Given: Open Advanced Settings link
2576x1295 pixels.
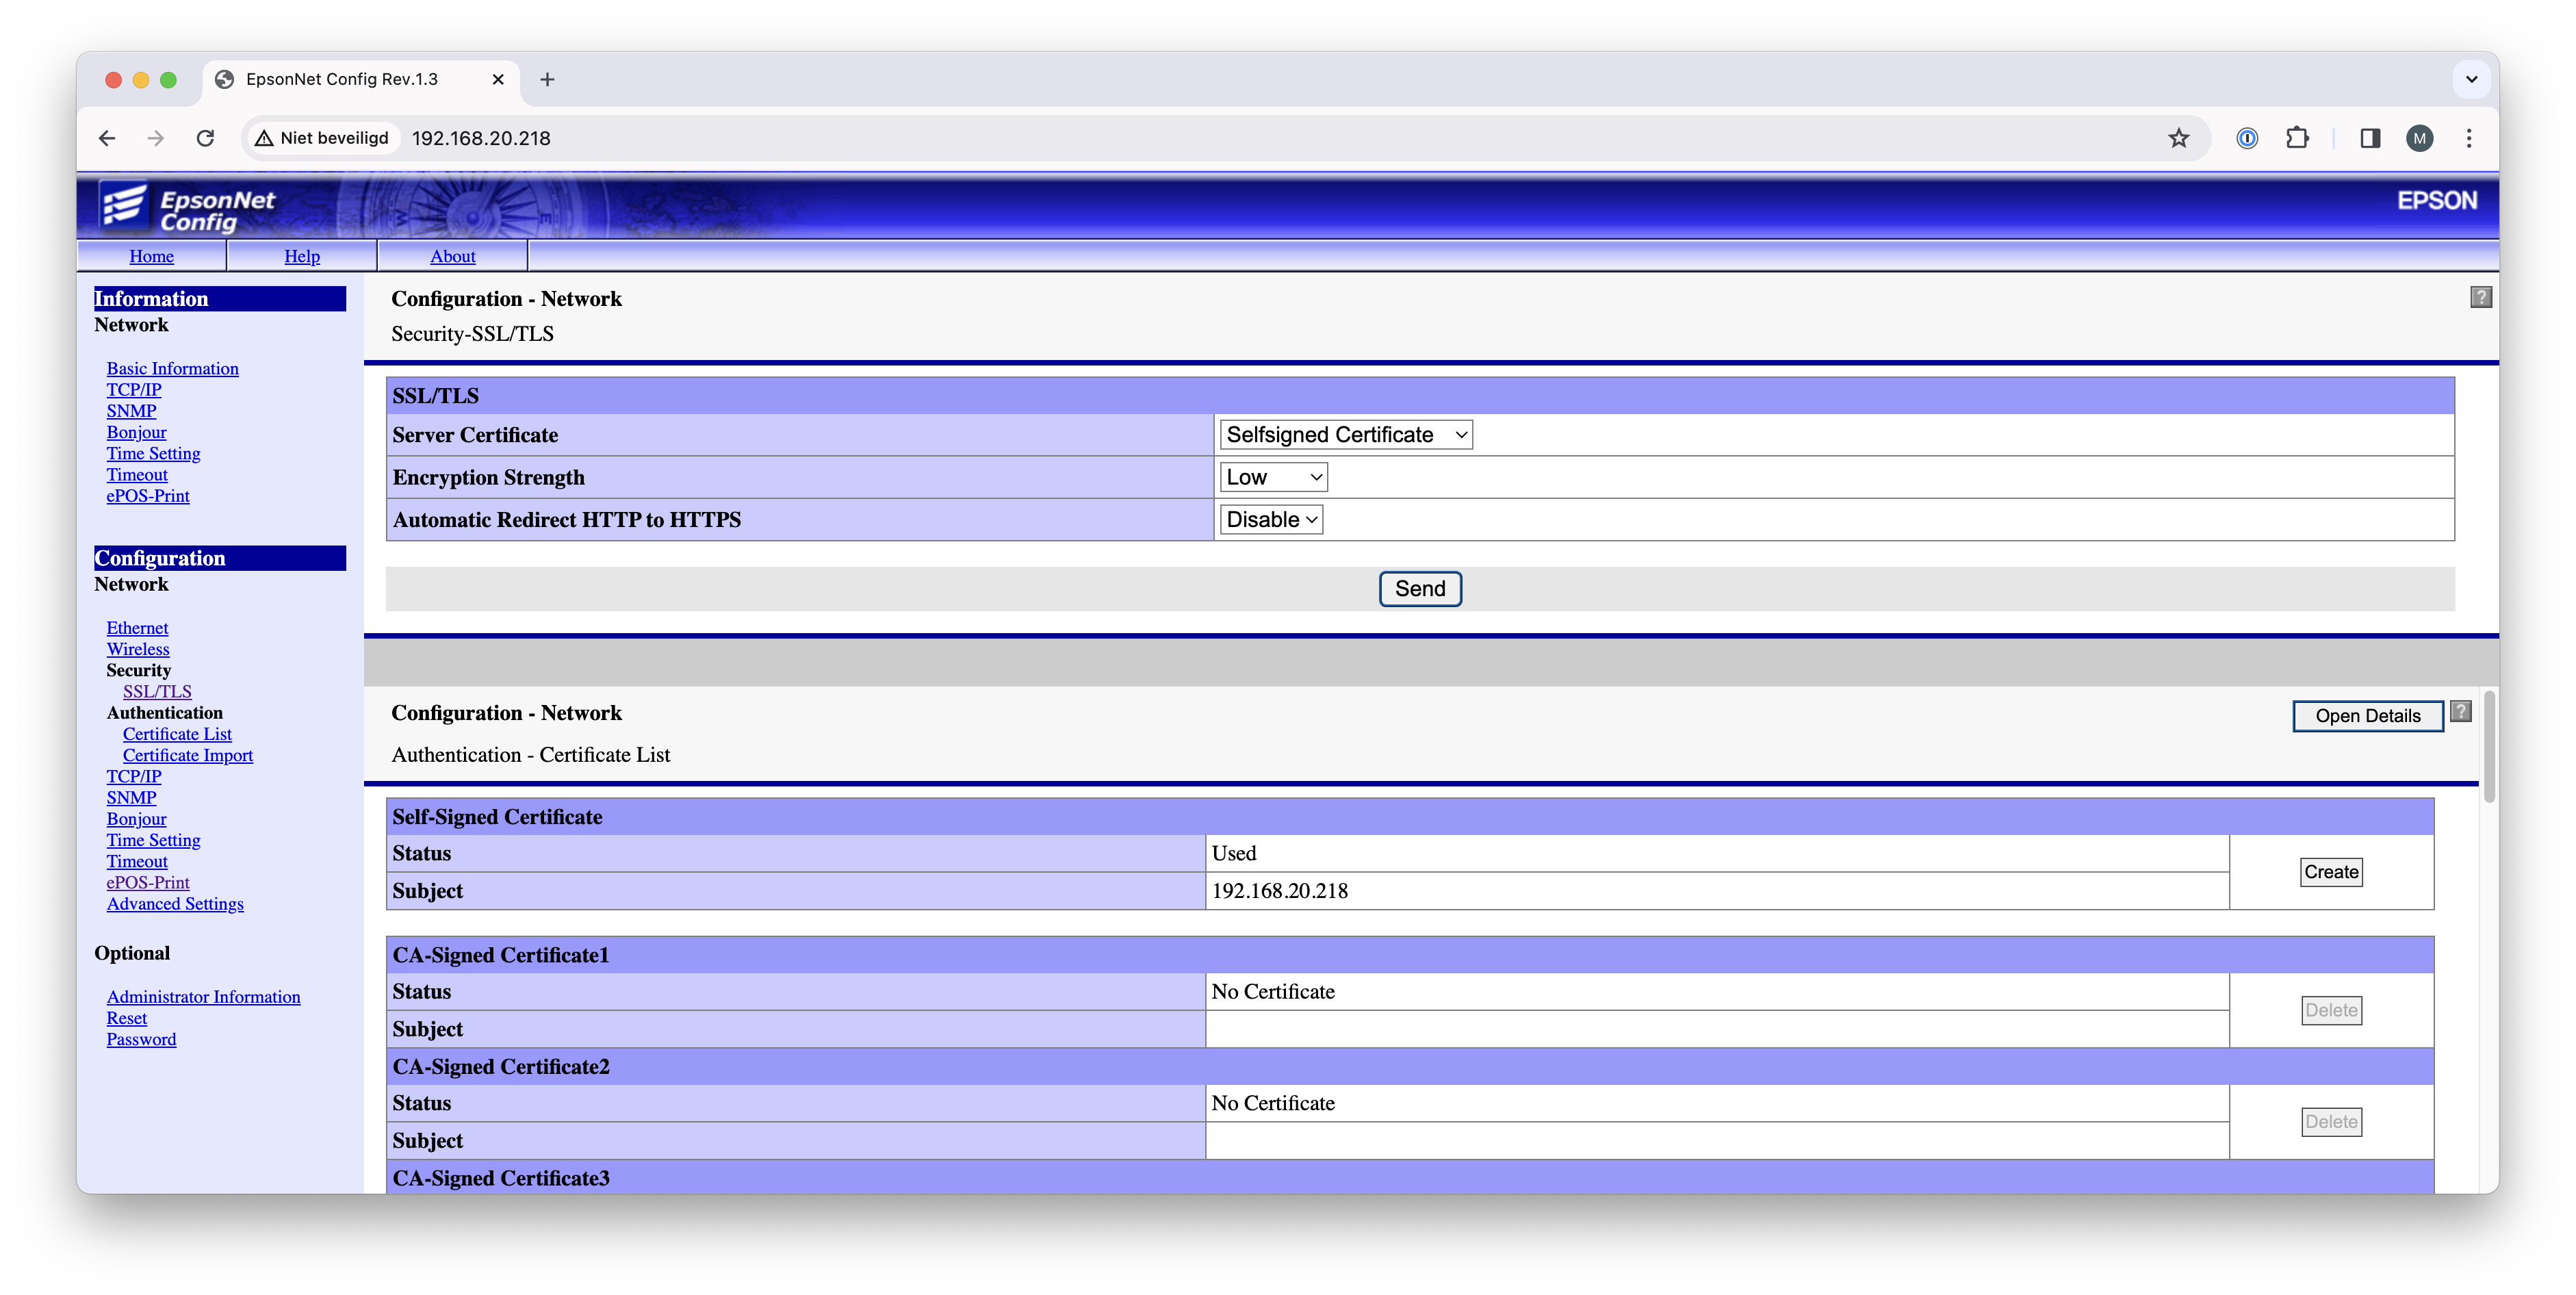Looking at the screenshot, I should click(175, 903).
